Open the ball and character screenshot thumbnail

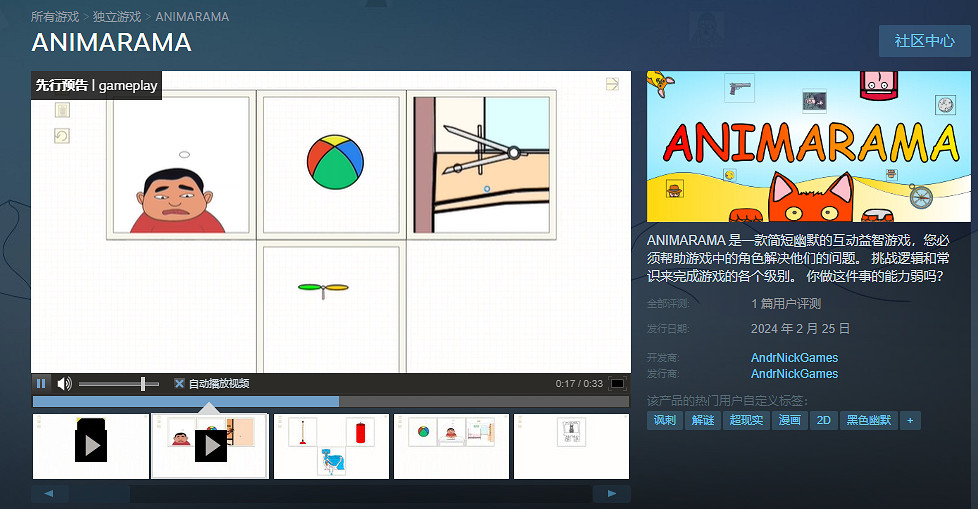click(452, 446)
